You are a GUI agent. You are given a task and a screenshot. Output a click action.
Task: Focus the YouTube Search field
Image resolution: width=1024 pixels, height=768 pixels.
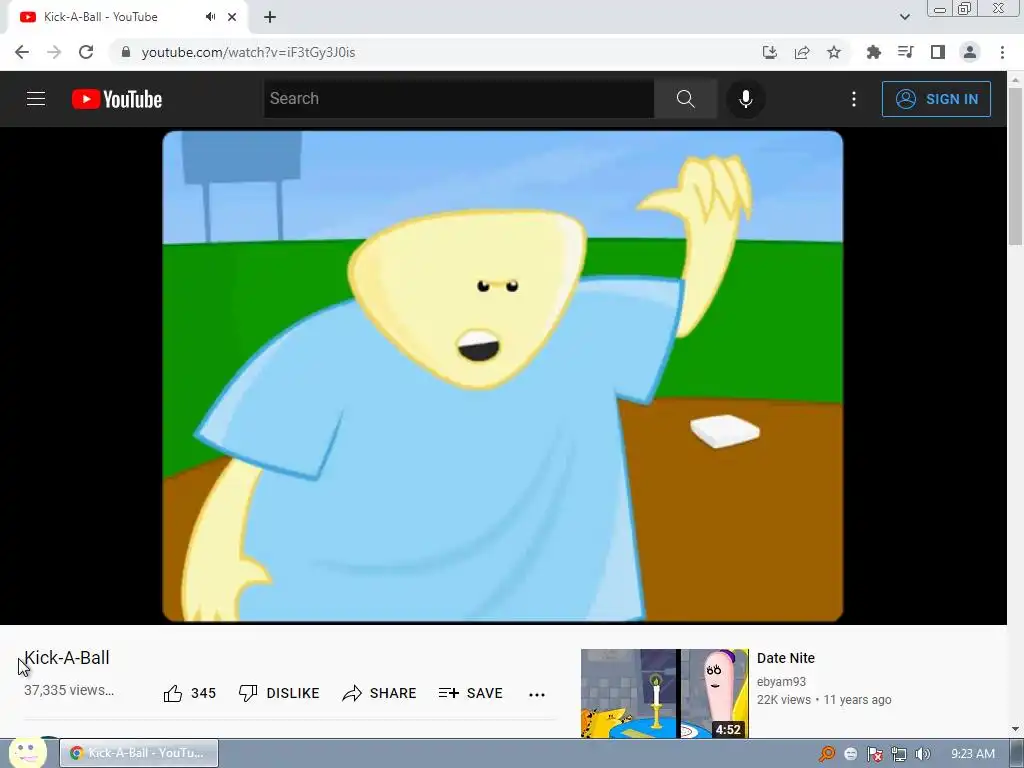458,99
